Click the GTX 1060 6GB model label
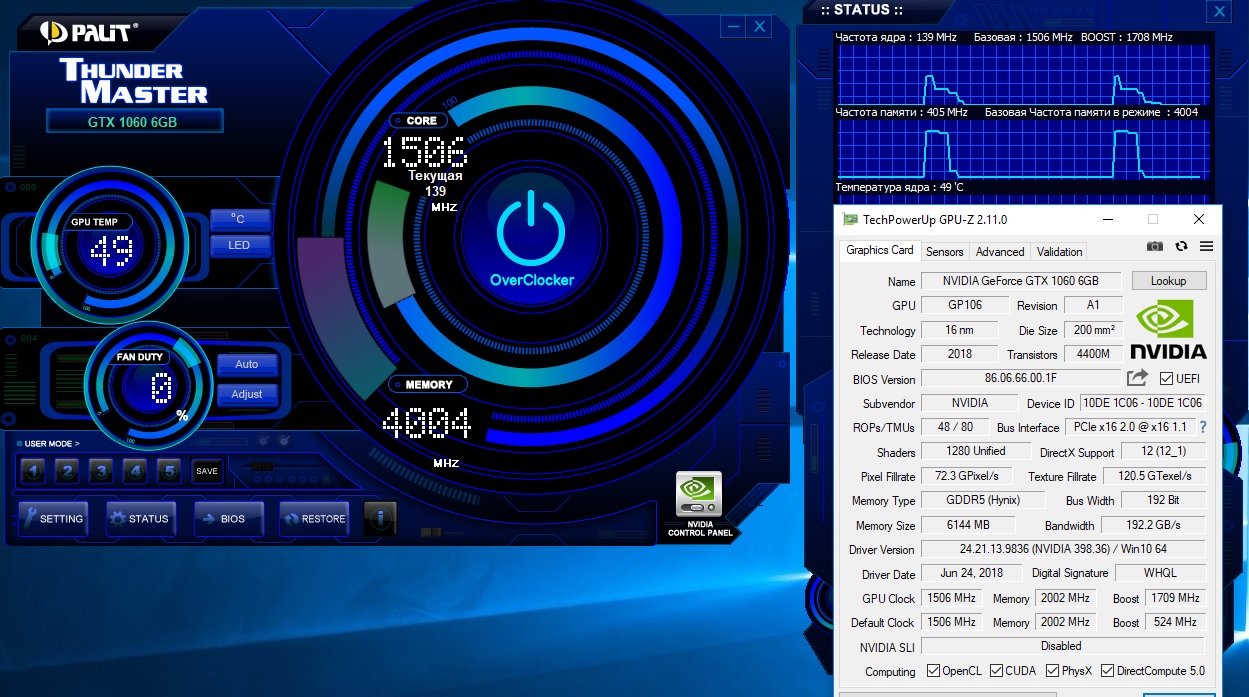The height and width of the screenshot is (697, 1249). (134, 122)
